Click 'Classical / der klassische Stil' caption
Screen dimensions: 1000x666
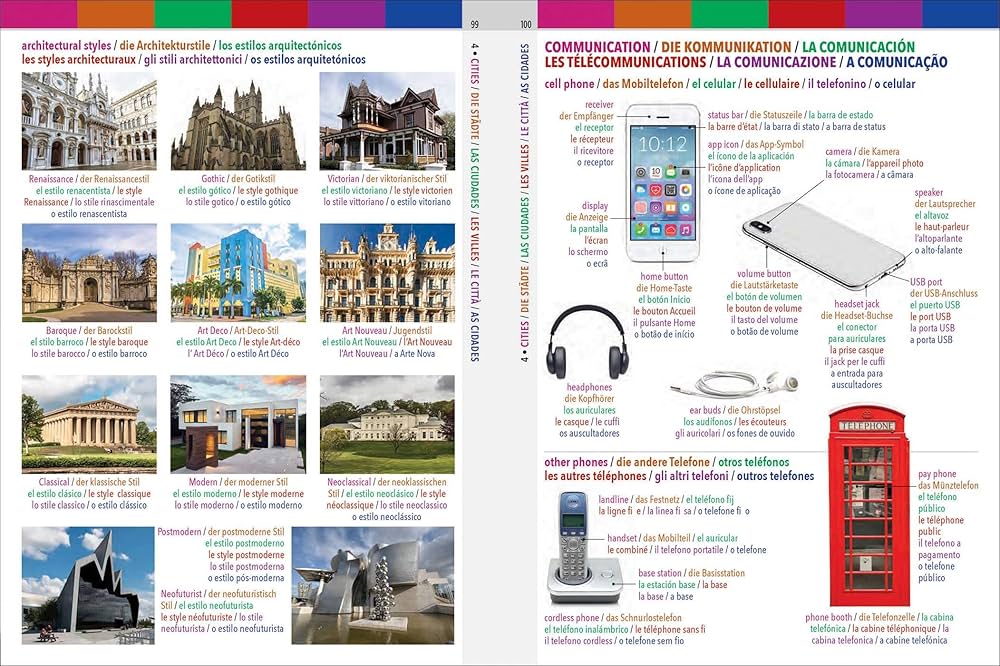(89, 482)
